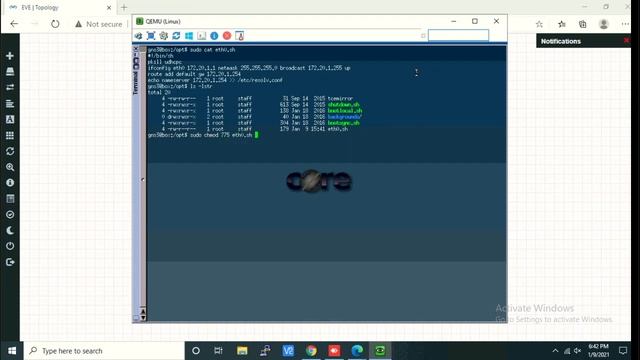Toggle night mode moon icon in EVE sidebar
Viewport: 640px width, 360px height.
pyautogui.click(x=10, y=231)
